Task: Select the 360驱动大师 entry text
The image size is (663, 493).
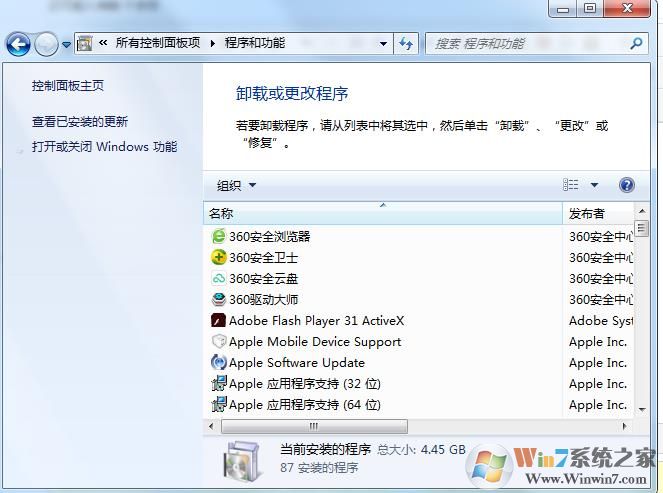Action: [263, 300]
